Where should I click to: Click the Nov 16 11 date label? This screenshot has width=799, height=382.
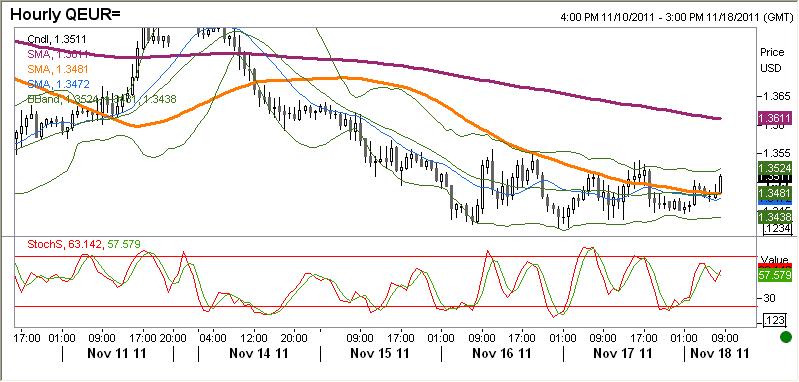point(502,353)
